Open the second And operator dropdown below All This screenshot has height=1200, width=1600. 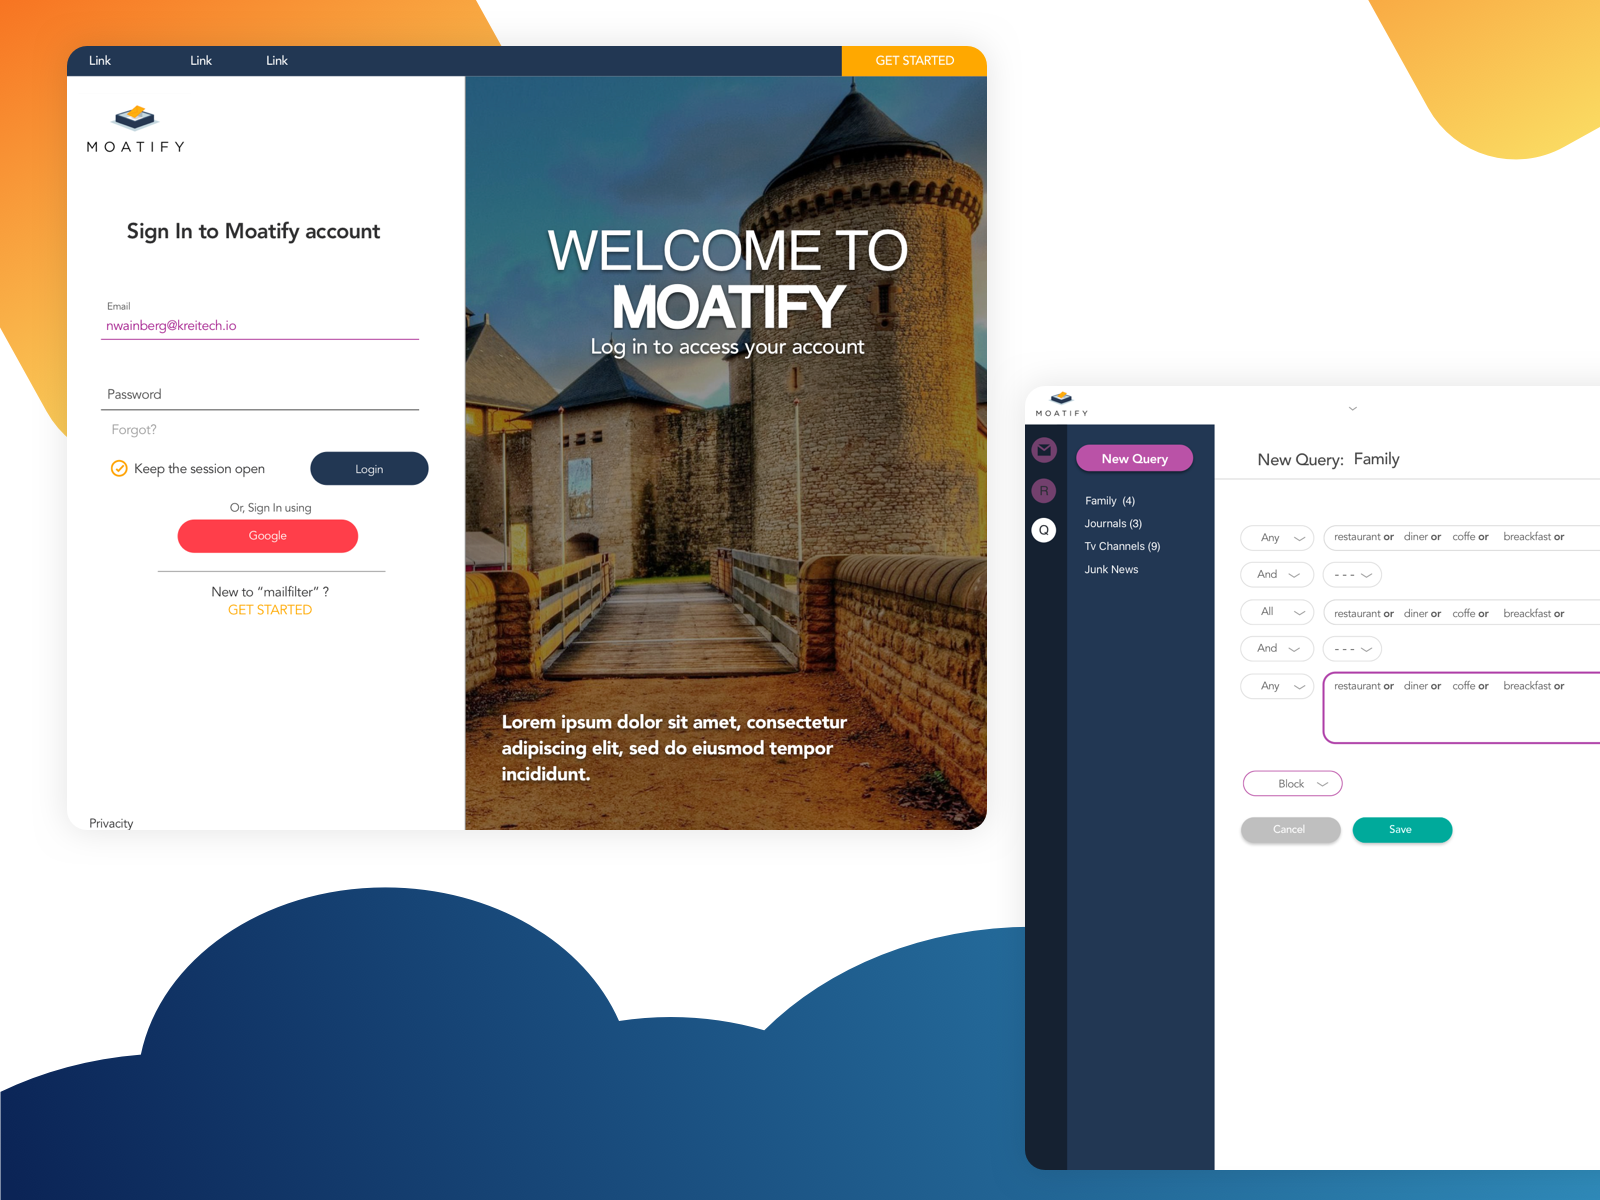coord(1277,649)
